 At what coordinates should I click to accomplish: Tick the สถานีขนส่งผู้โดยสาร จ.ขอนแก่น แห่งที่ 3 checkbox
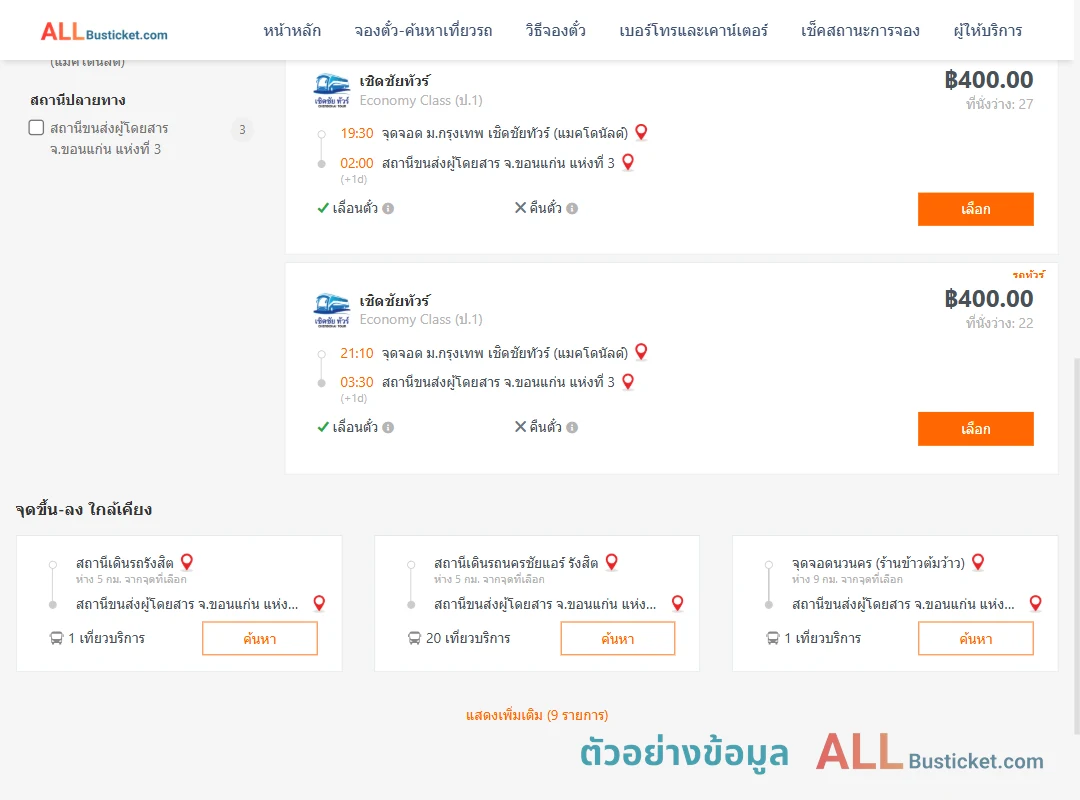(x=37, y=127)
